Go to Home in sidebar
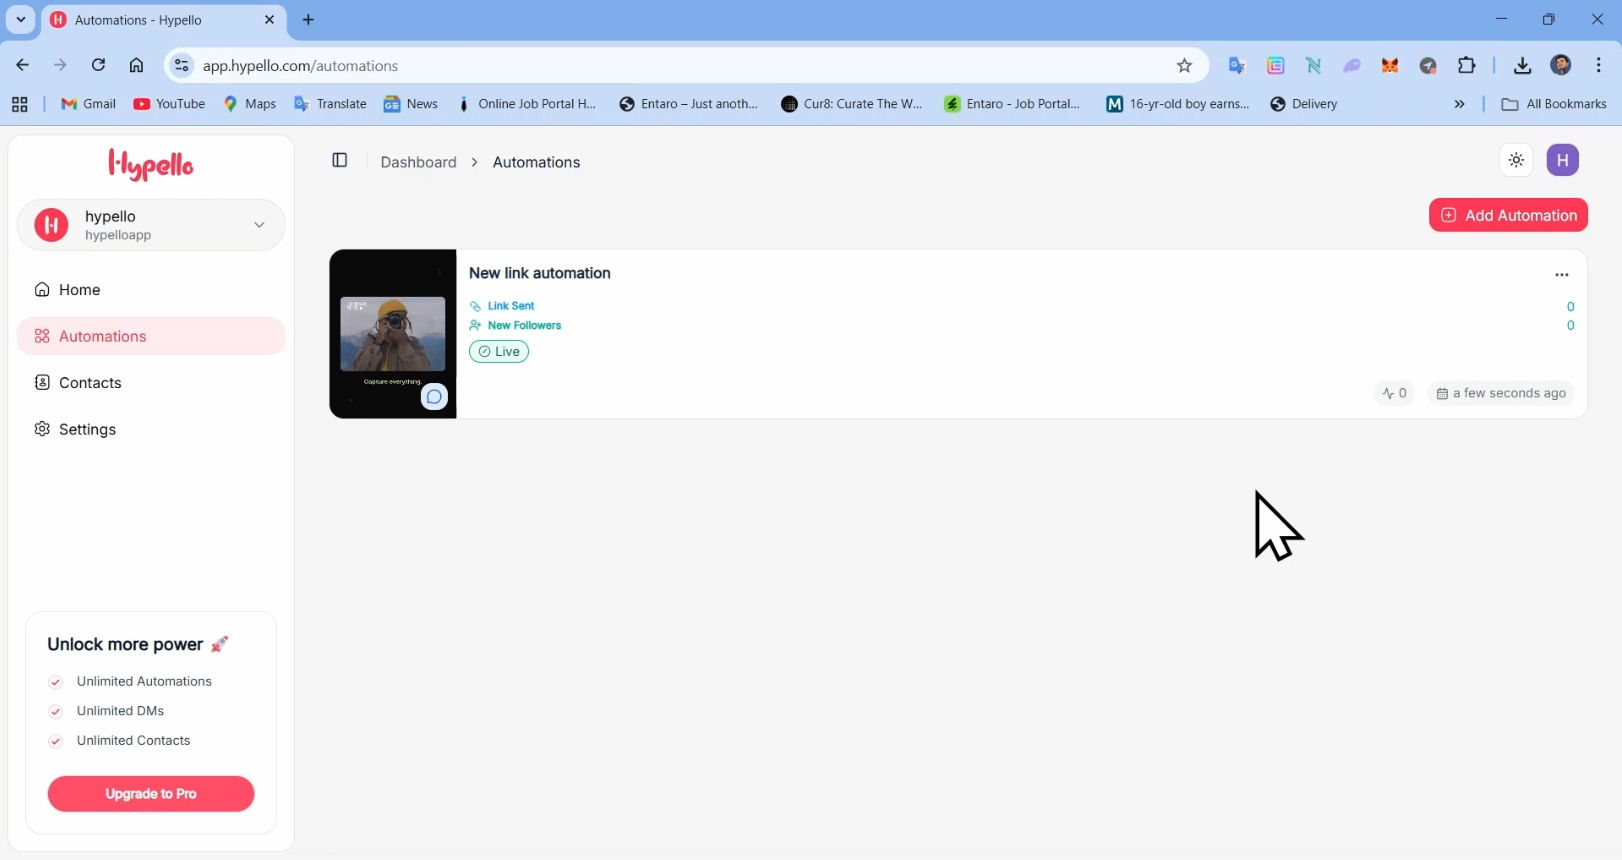The image size is (1622, 860). (79, 290)
